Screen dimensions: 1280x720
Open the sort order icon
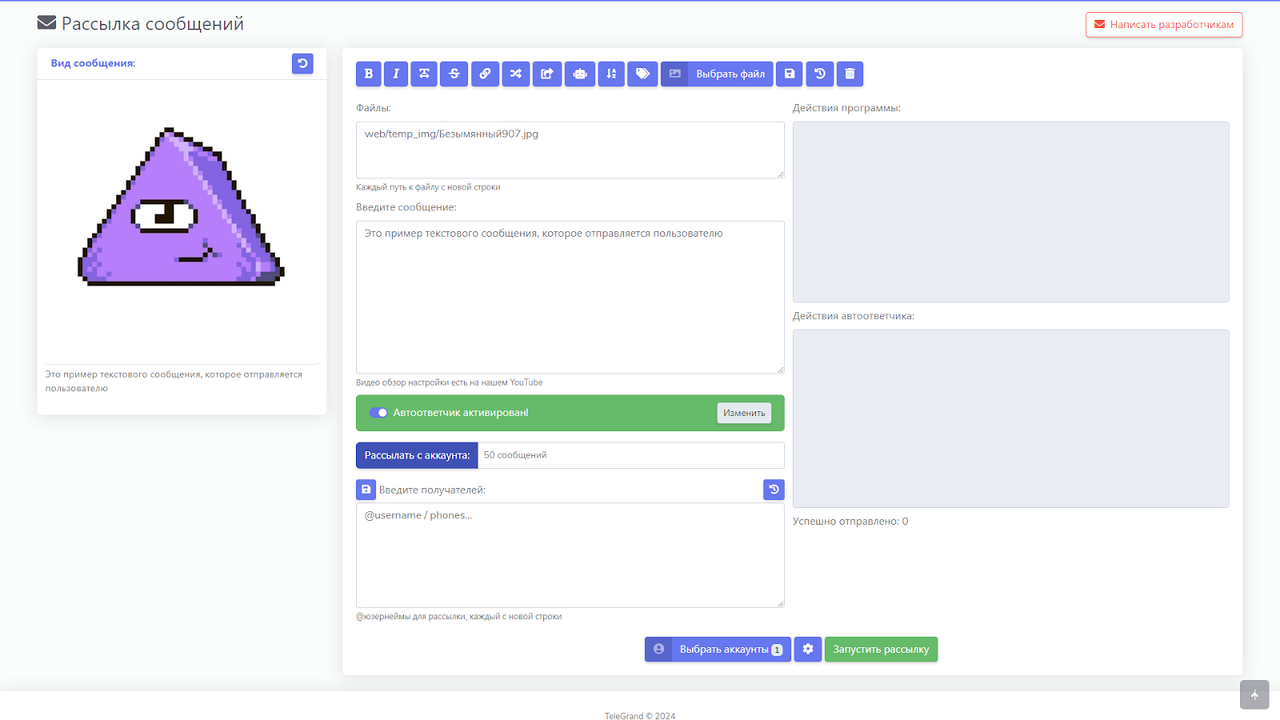pyautogui.click(x=611, y=74)
